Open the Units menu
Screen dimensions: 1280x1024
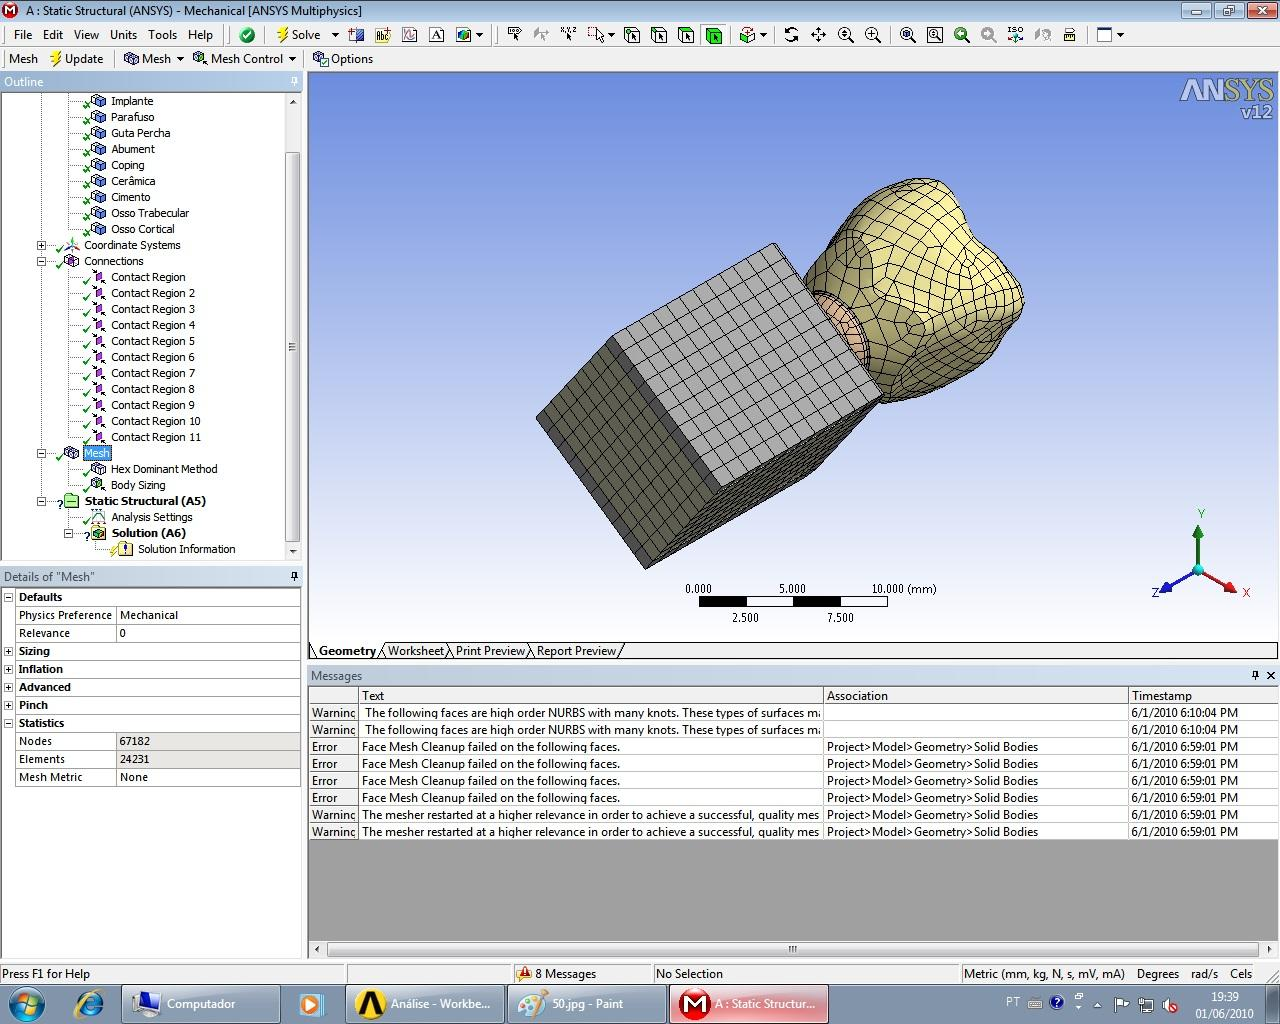tap(124, 35)
